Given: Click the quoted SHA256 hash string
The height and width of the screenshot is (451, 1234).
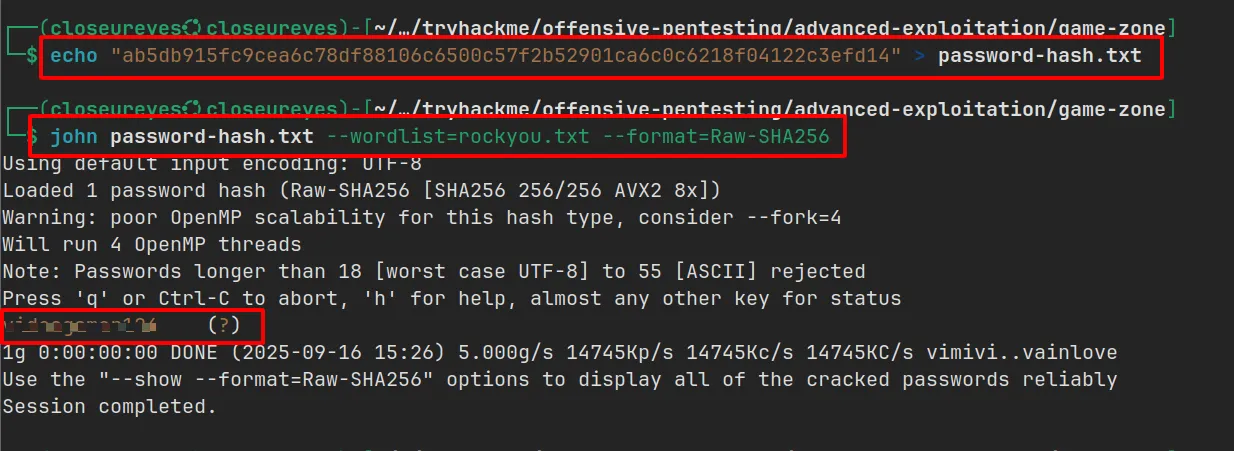Looking at the screenshot, I should tap(505, 55).
